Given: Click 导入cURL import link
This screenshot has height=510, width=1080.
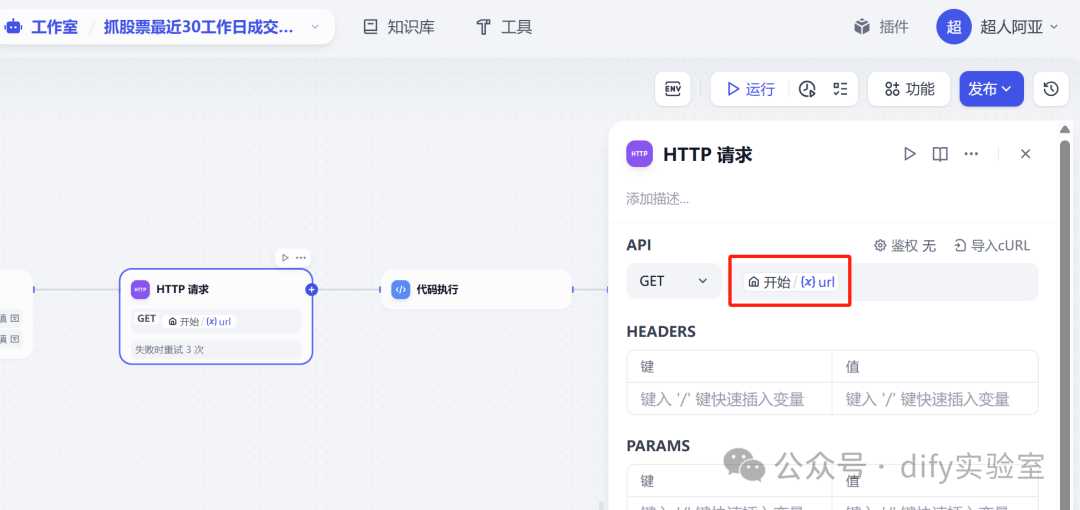Looking at the screenshot, I should [x=993, y=245].
